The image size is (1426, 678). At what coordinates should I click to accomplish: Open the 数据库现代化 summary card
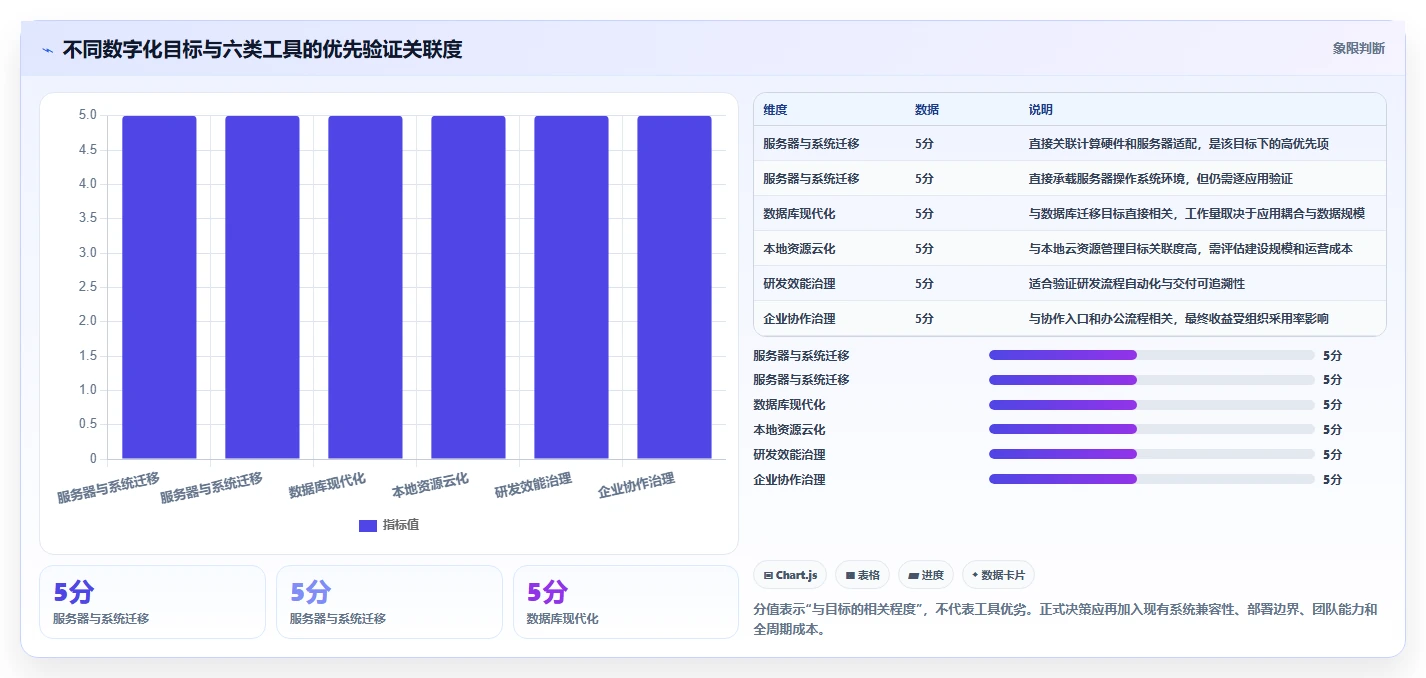[625, 602]
